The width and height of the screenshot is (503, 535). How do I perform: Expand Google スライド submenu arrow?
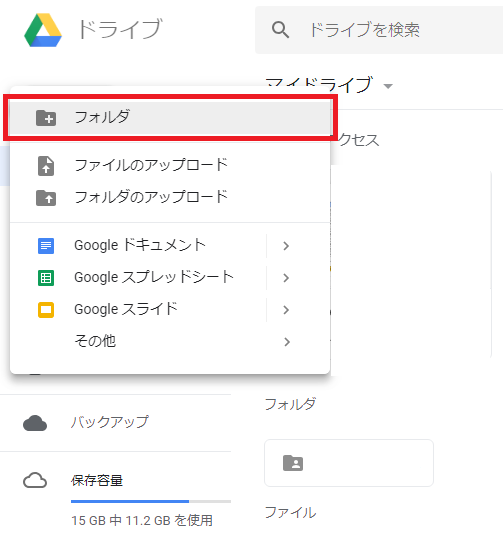click(286, 310)
